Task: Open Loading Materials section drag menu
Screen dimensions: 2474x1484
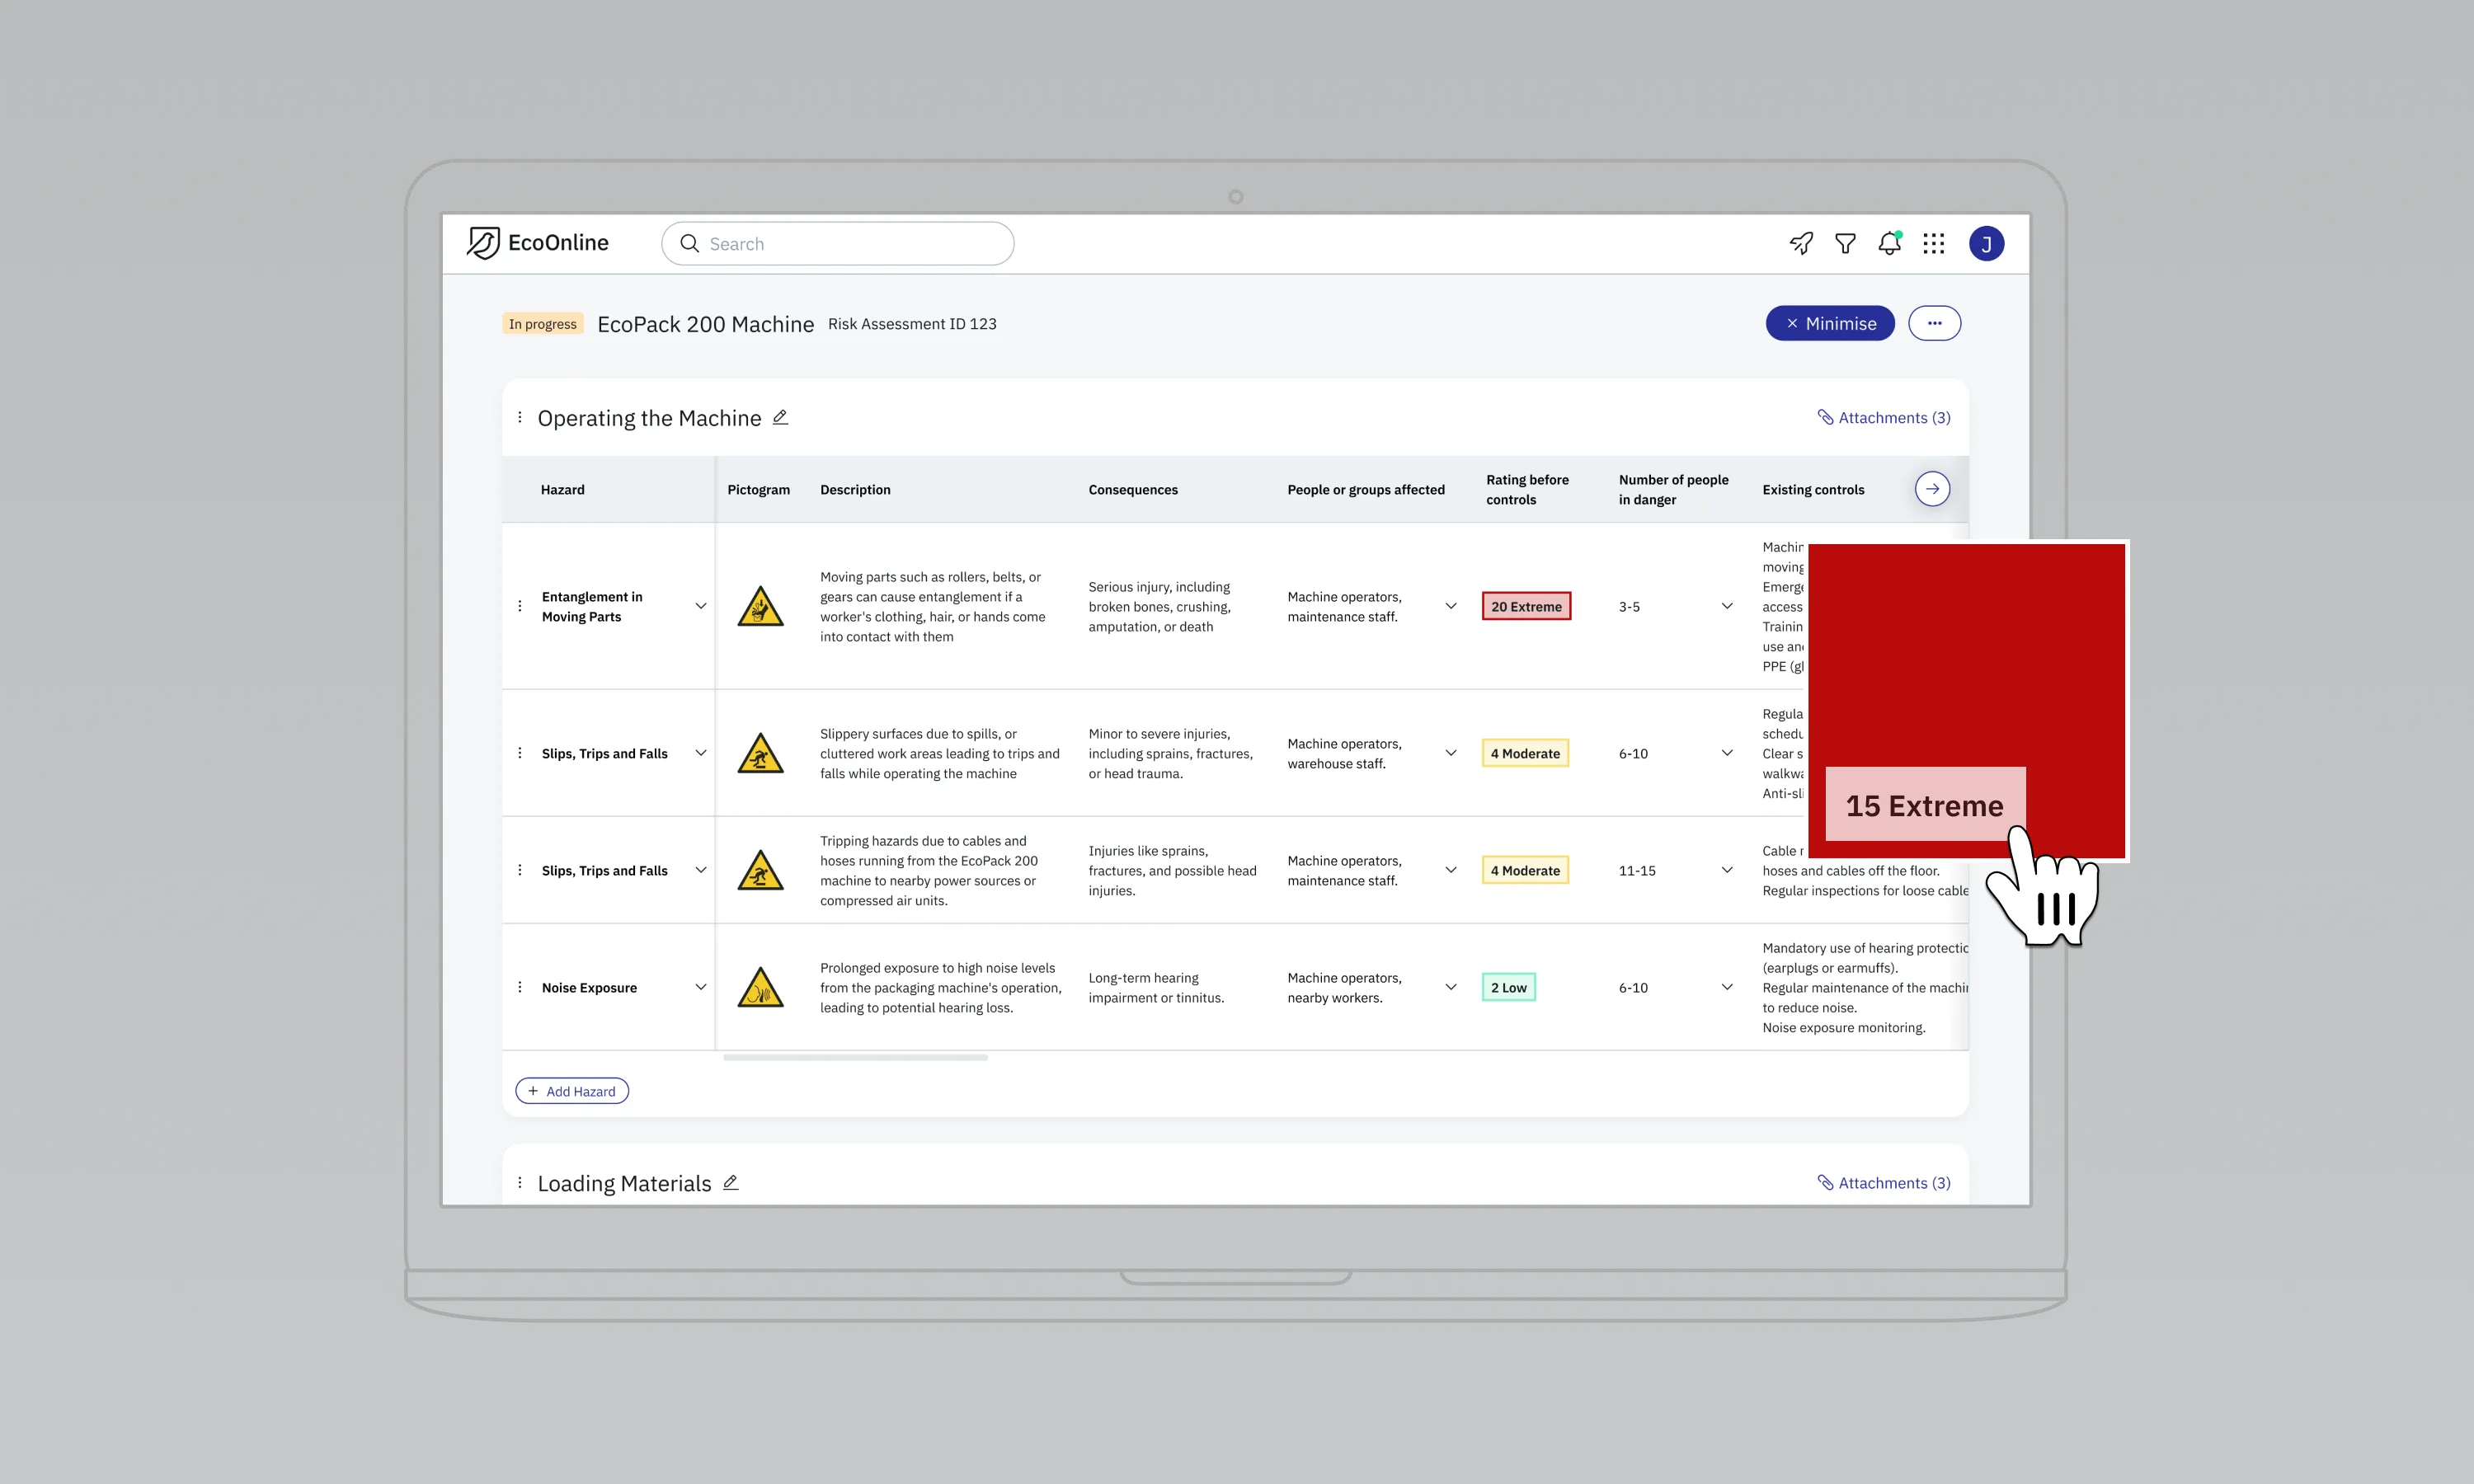Action: 519,1182
